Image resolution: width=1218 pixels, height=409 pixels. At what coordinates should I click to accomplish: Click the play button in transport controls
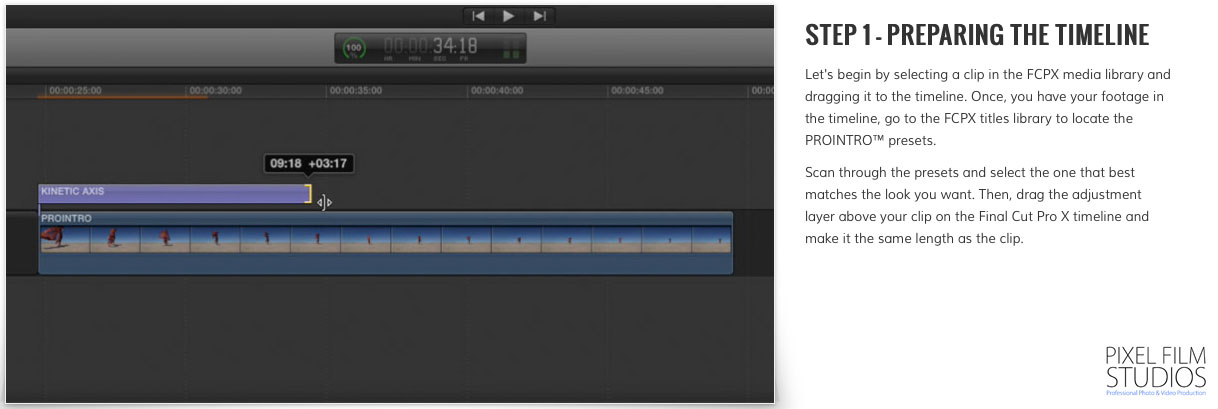pos(508,15)
